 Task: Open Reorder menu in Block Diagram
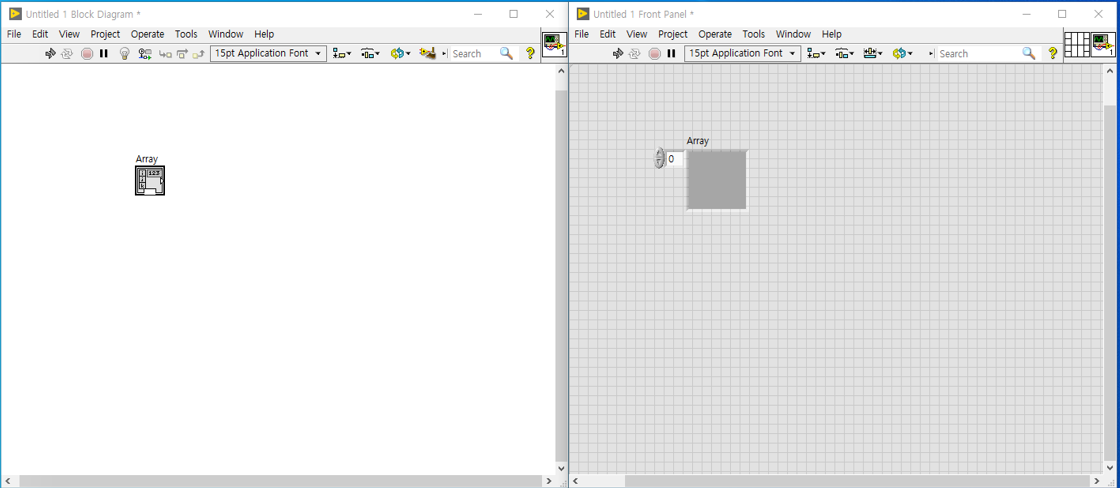400,54
